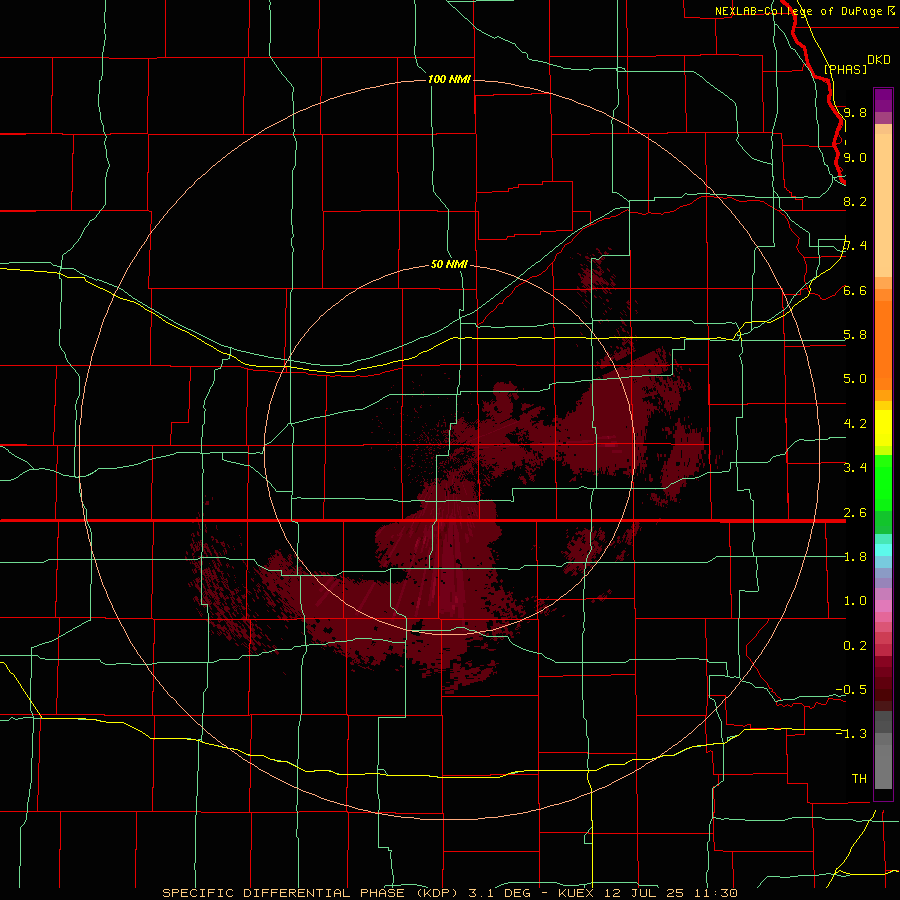Image resolution: width=900 pixels, height=900 pixels.
Task: Click the (KDP) product code in caption
Action: click(x=439, y=893)
